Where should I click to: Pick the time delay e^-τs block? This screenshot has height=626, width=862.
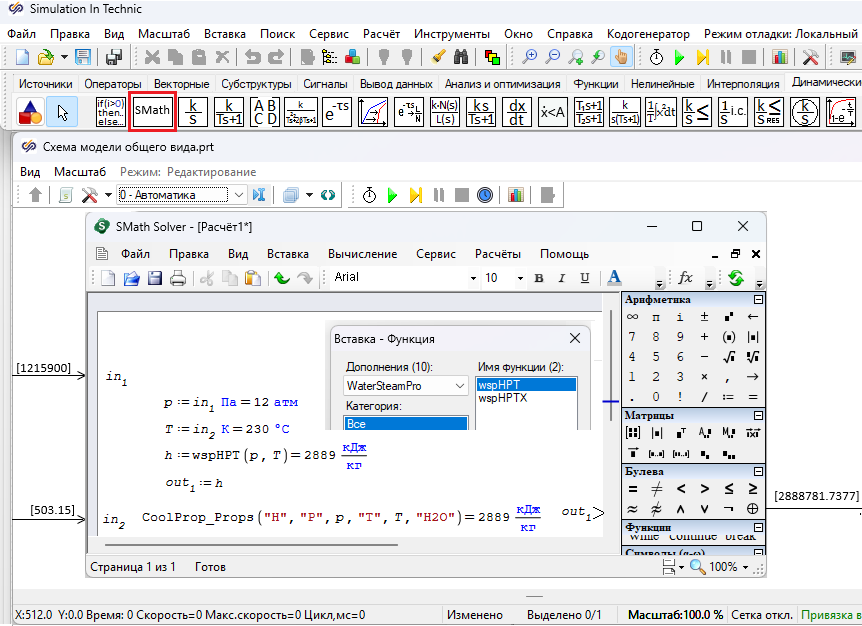[x=337, y=112]
